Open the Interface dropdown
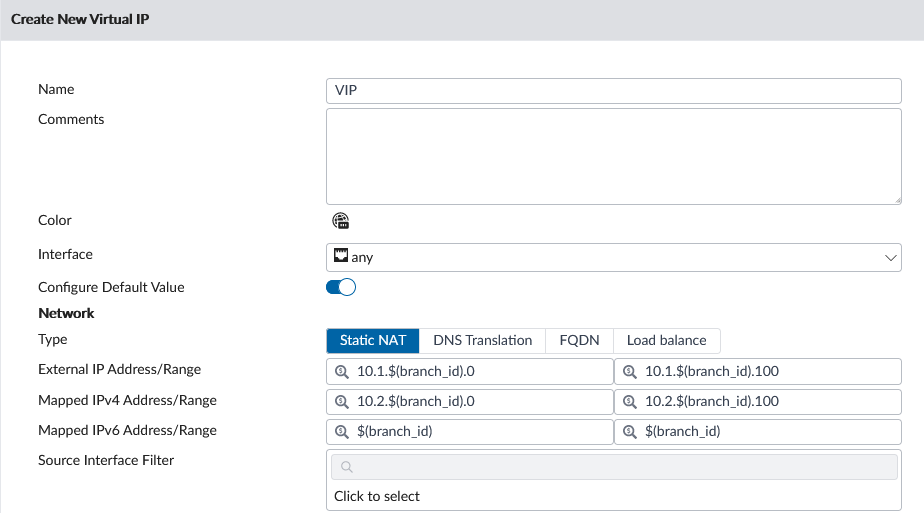Screen dimensions: 924x513 tap(613, 257)
